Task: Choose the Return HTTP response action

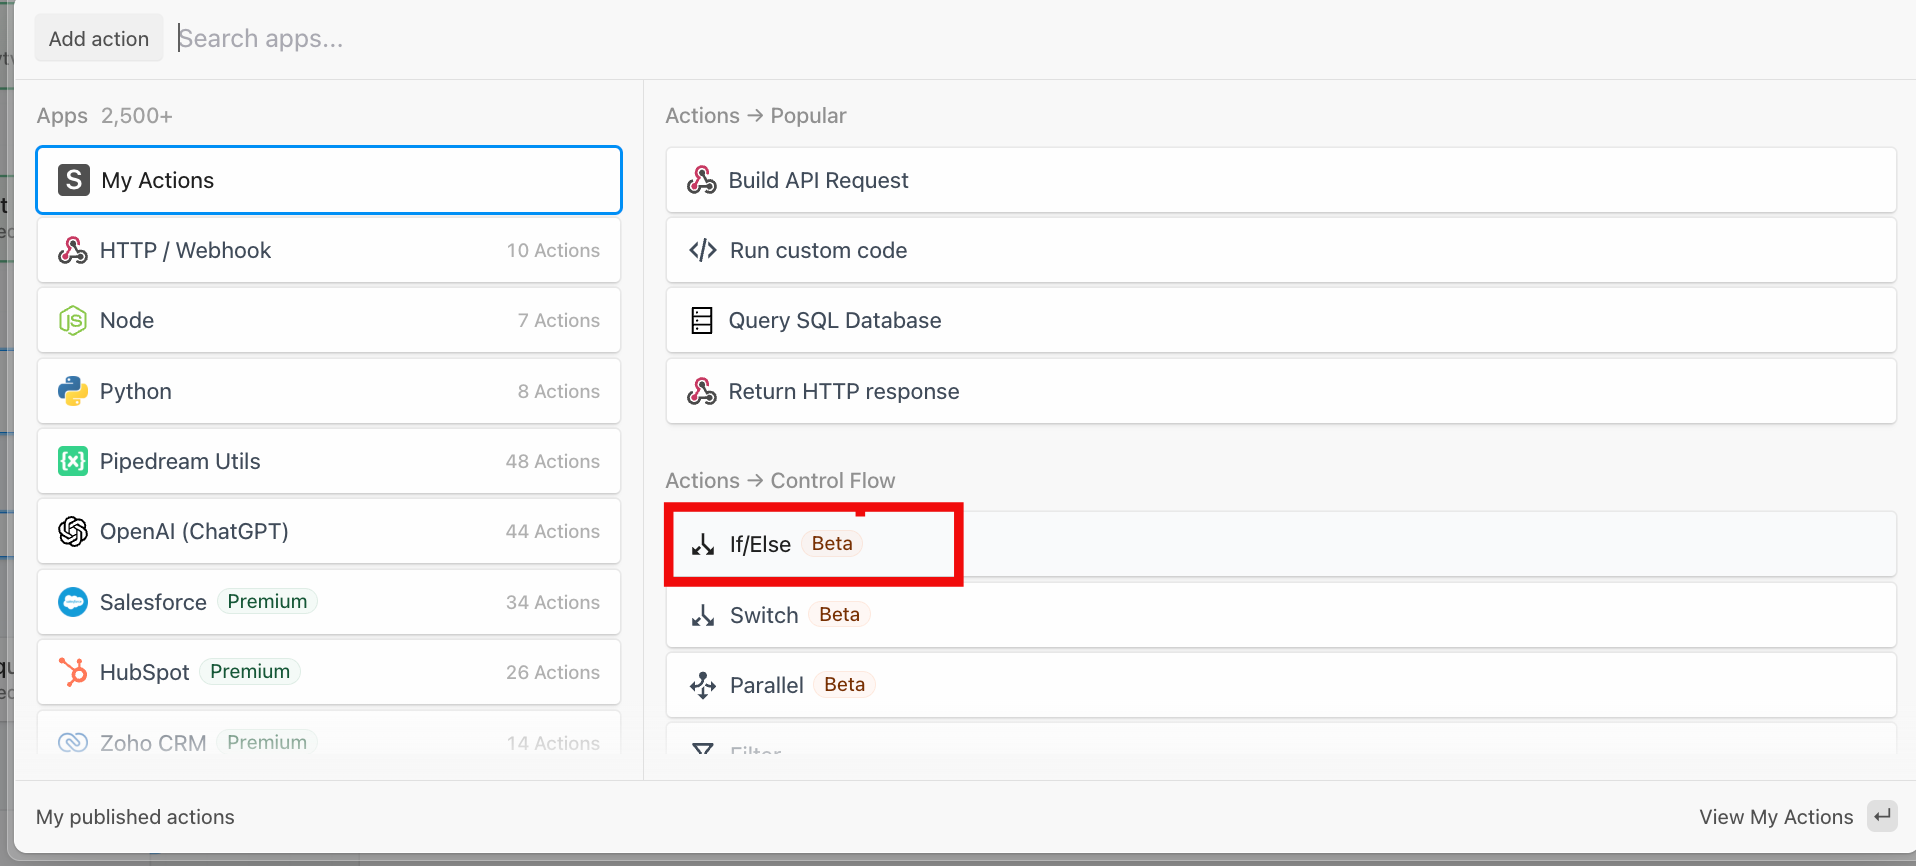Action: (1281, 391)
